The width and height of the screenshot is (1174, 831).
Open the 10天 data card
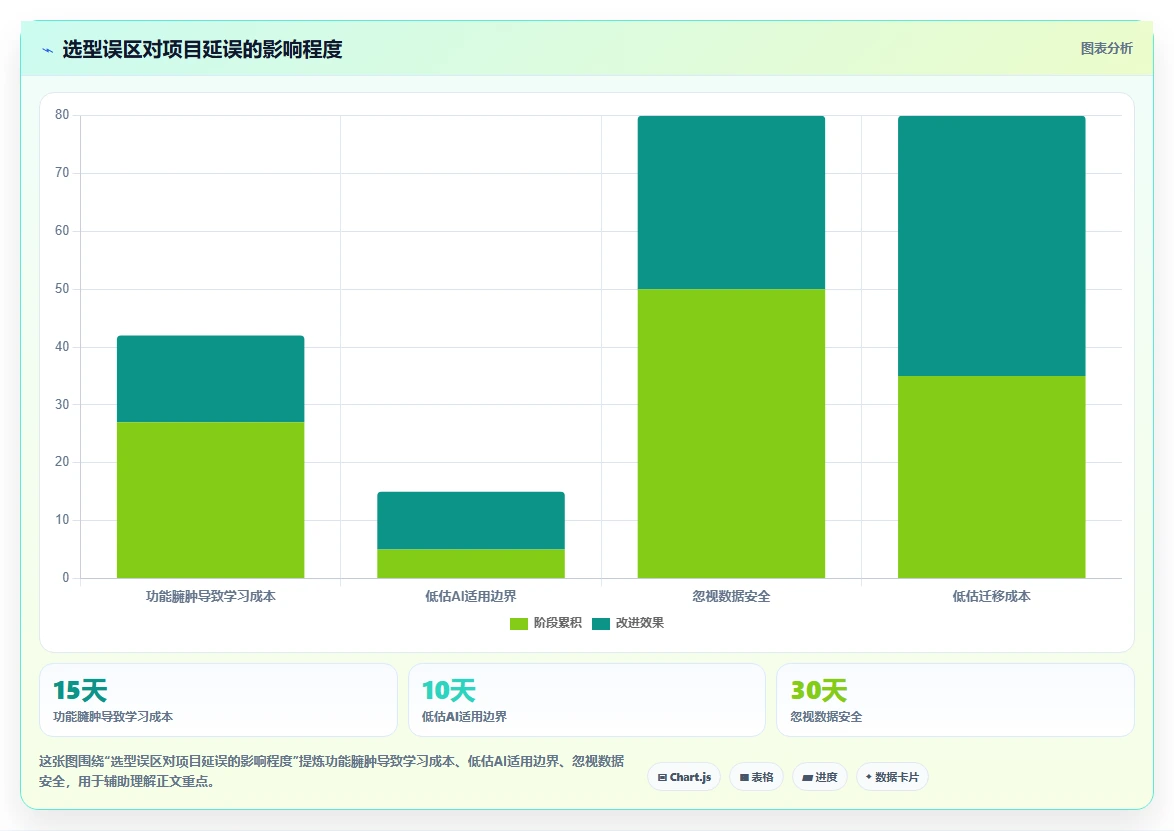click(x=587, y=700)
